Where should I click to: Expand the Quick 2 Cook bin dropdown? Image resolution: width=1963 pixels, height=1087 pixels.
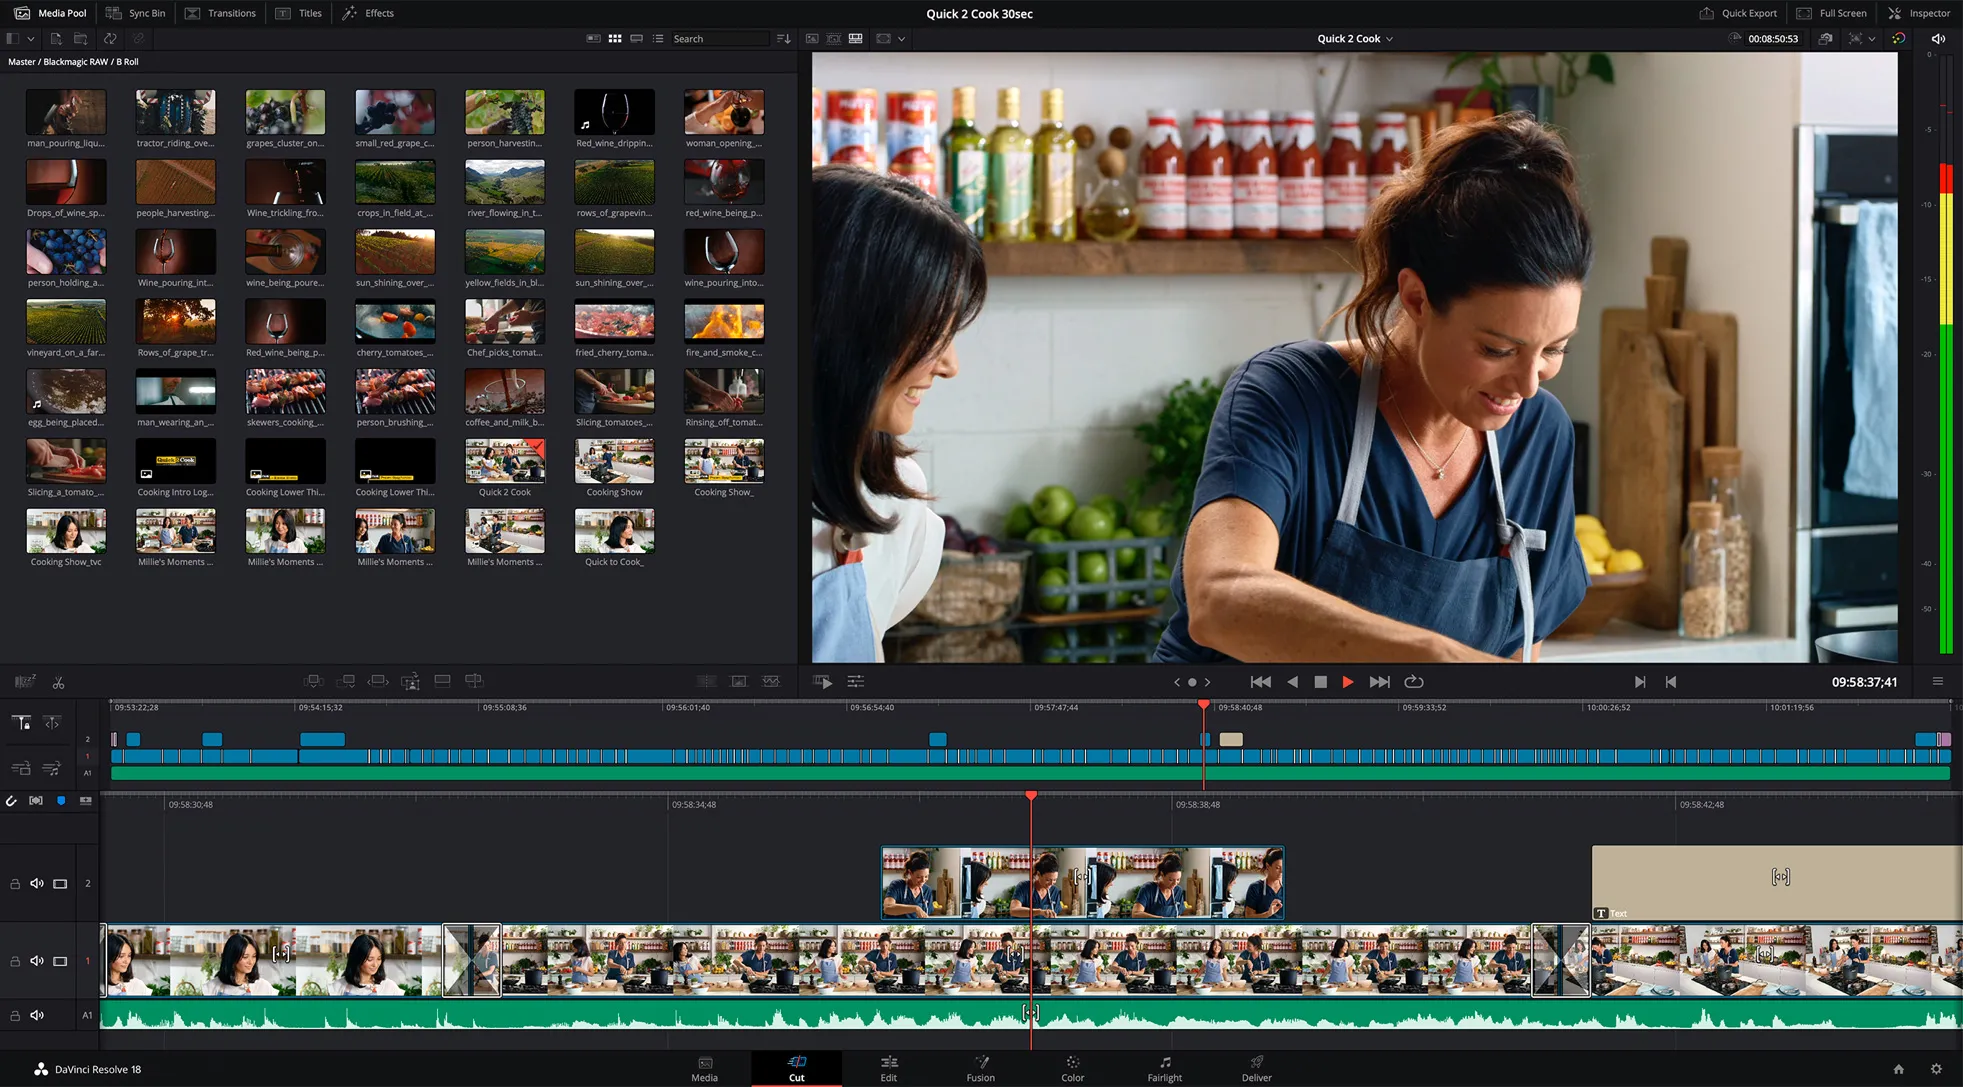click(1390, 39)
